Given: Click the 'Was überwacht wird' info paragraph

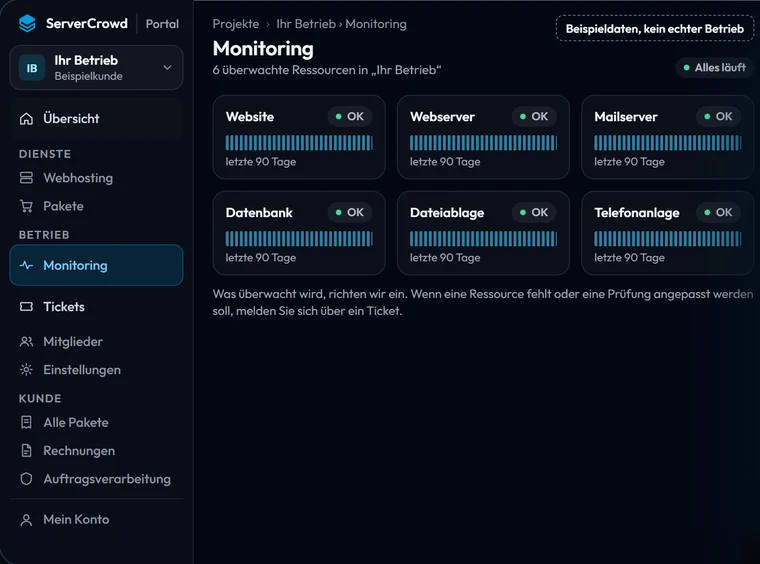Looking at the screenshot, I should pos(483,302).
